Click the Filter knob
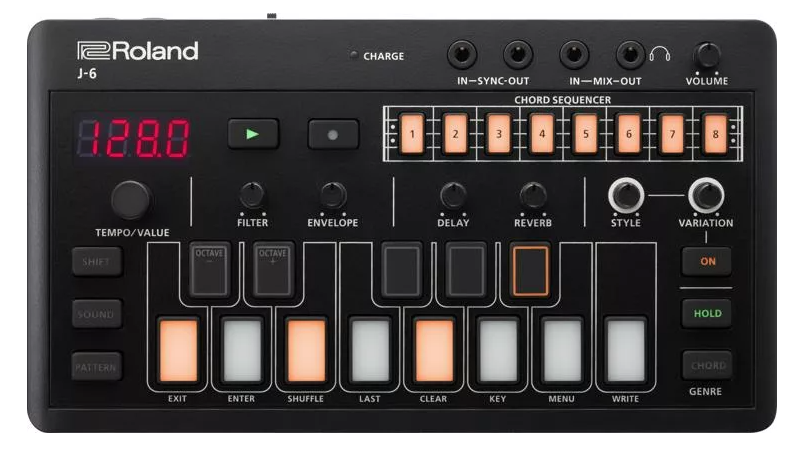799x449 pixels. (252, 195)
